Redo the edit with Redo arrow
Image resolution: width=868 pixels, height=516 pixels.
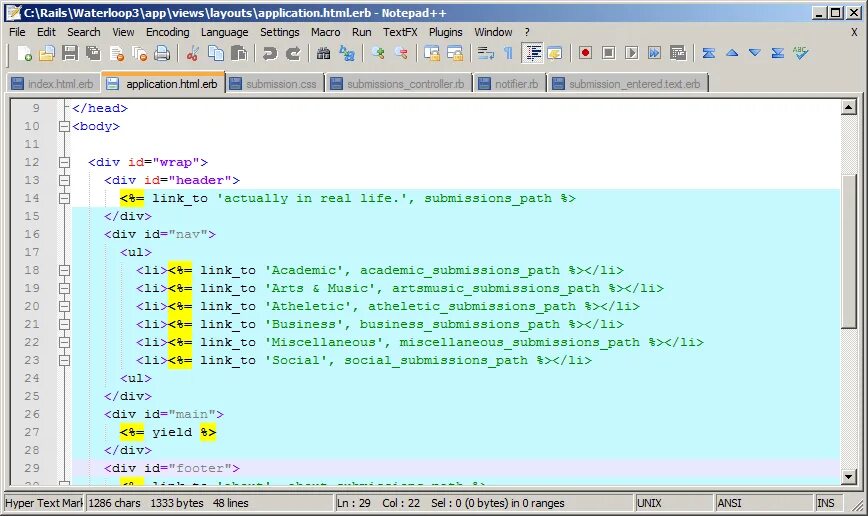293,53
